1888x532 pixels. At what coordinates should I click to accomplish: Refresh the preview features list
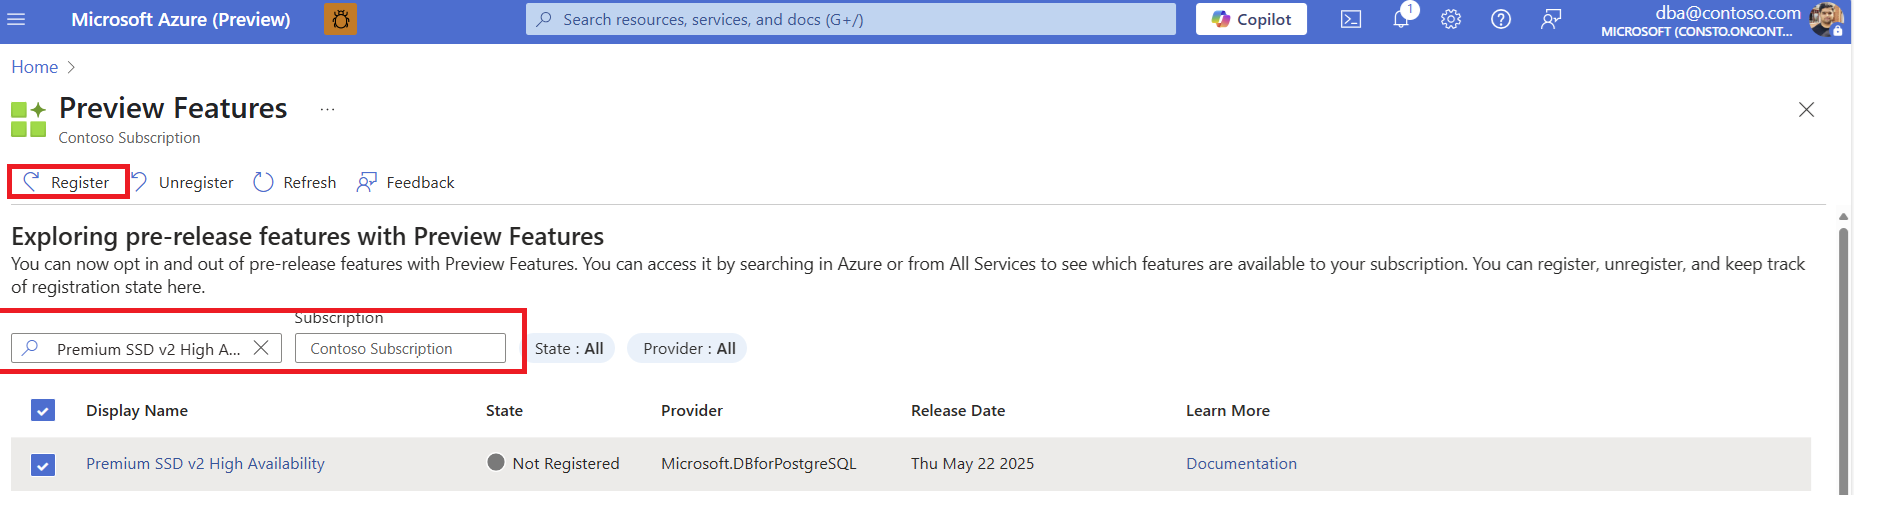295,182
